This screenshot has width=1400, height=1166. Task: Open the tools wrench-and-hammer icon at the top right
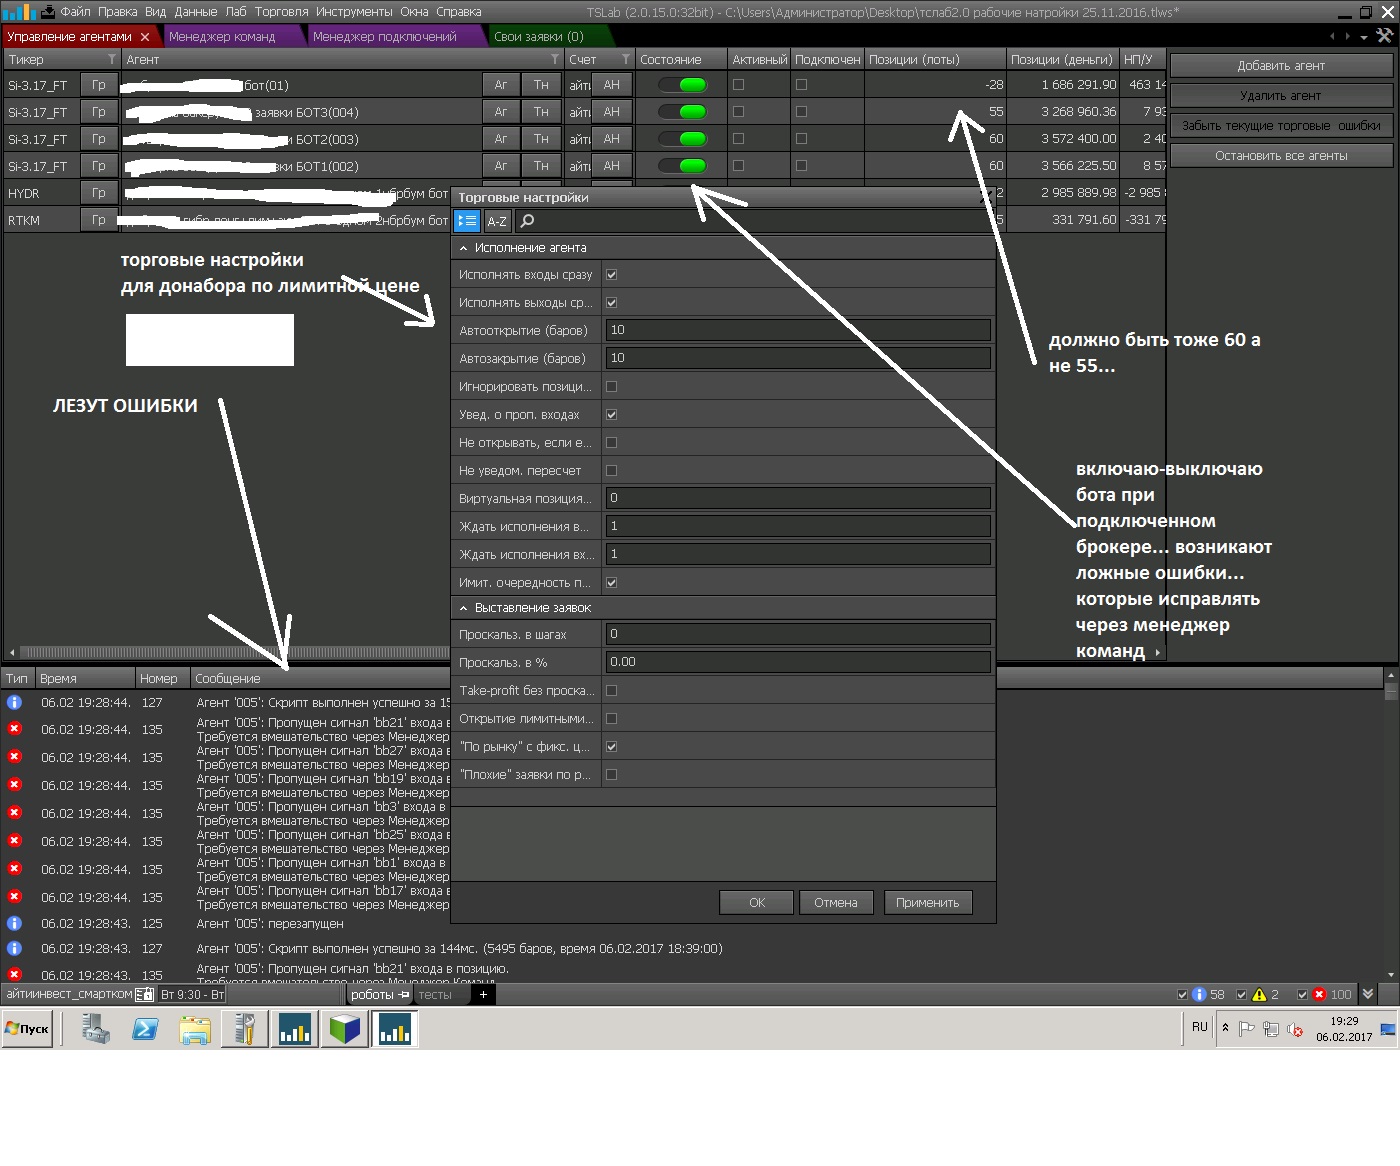tap(1384, 36)
